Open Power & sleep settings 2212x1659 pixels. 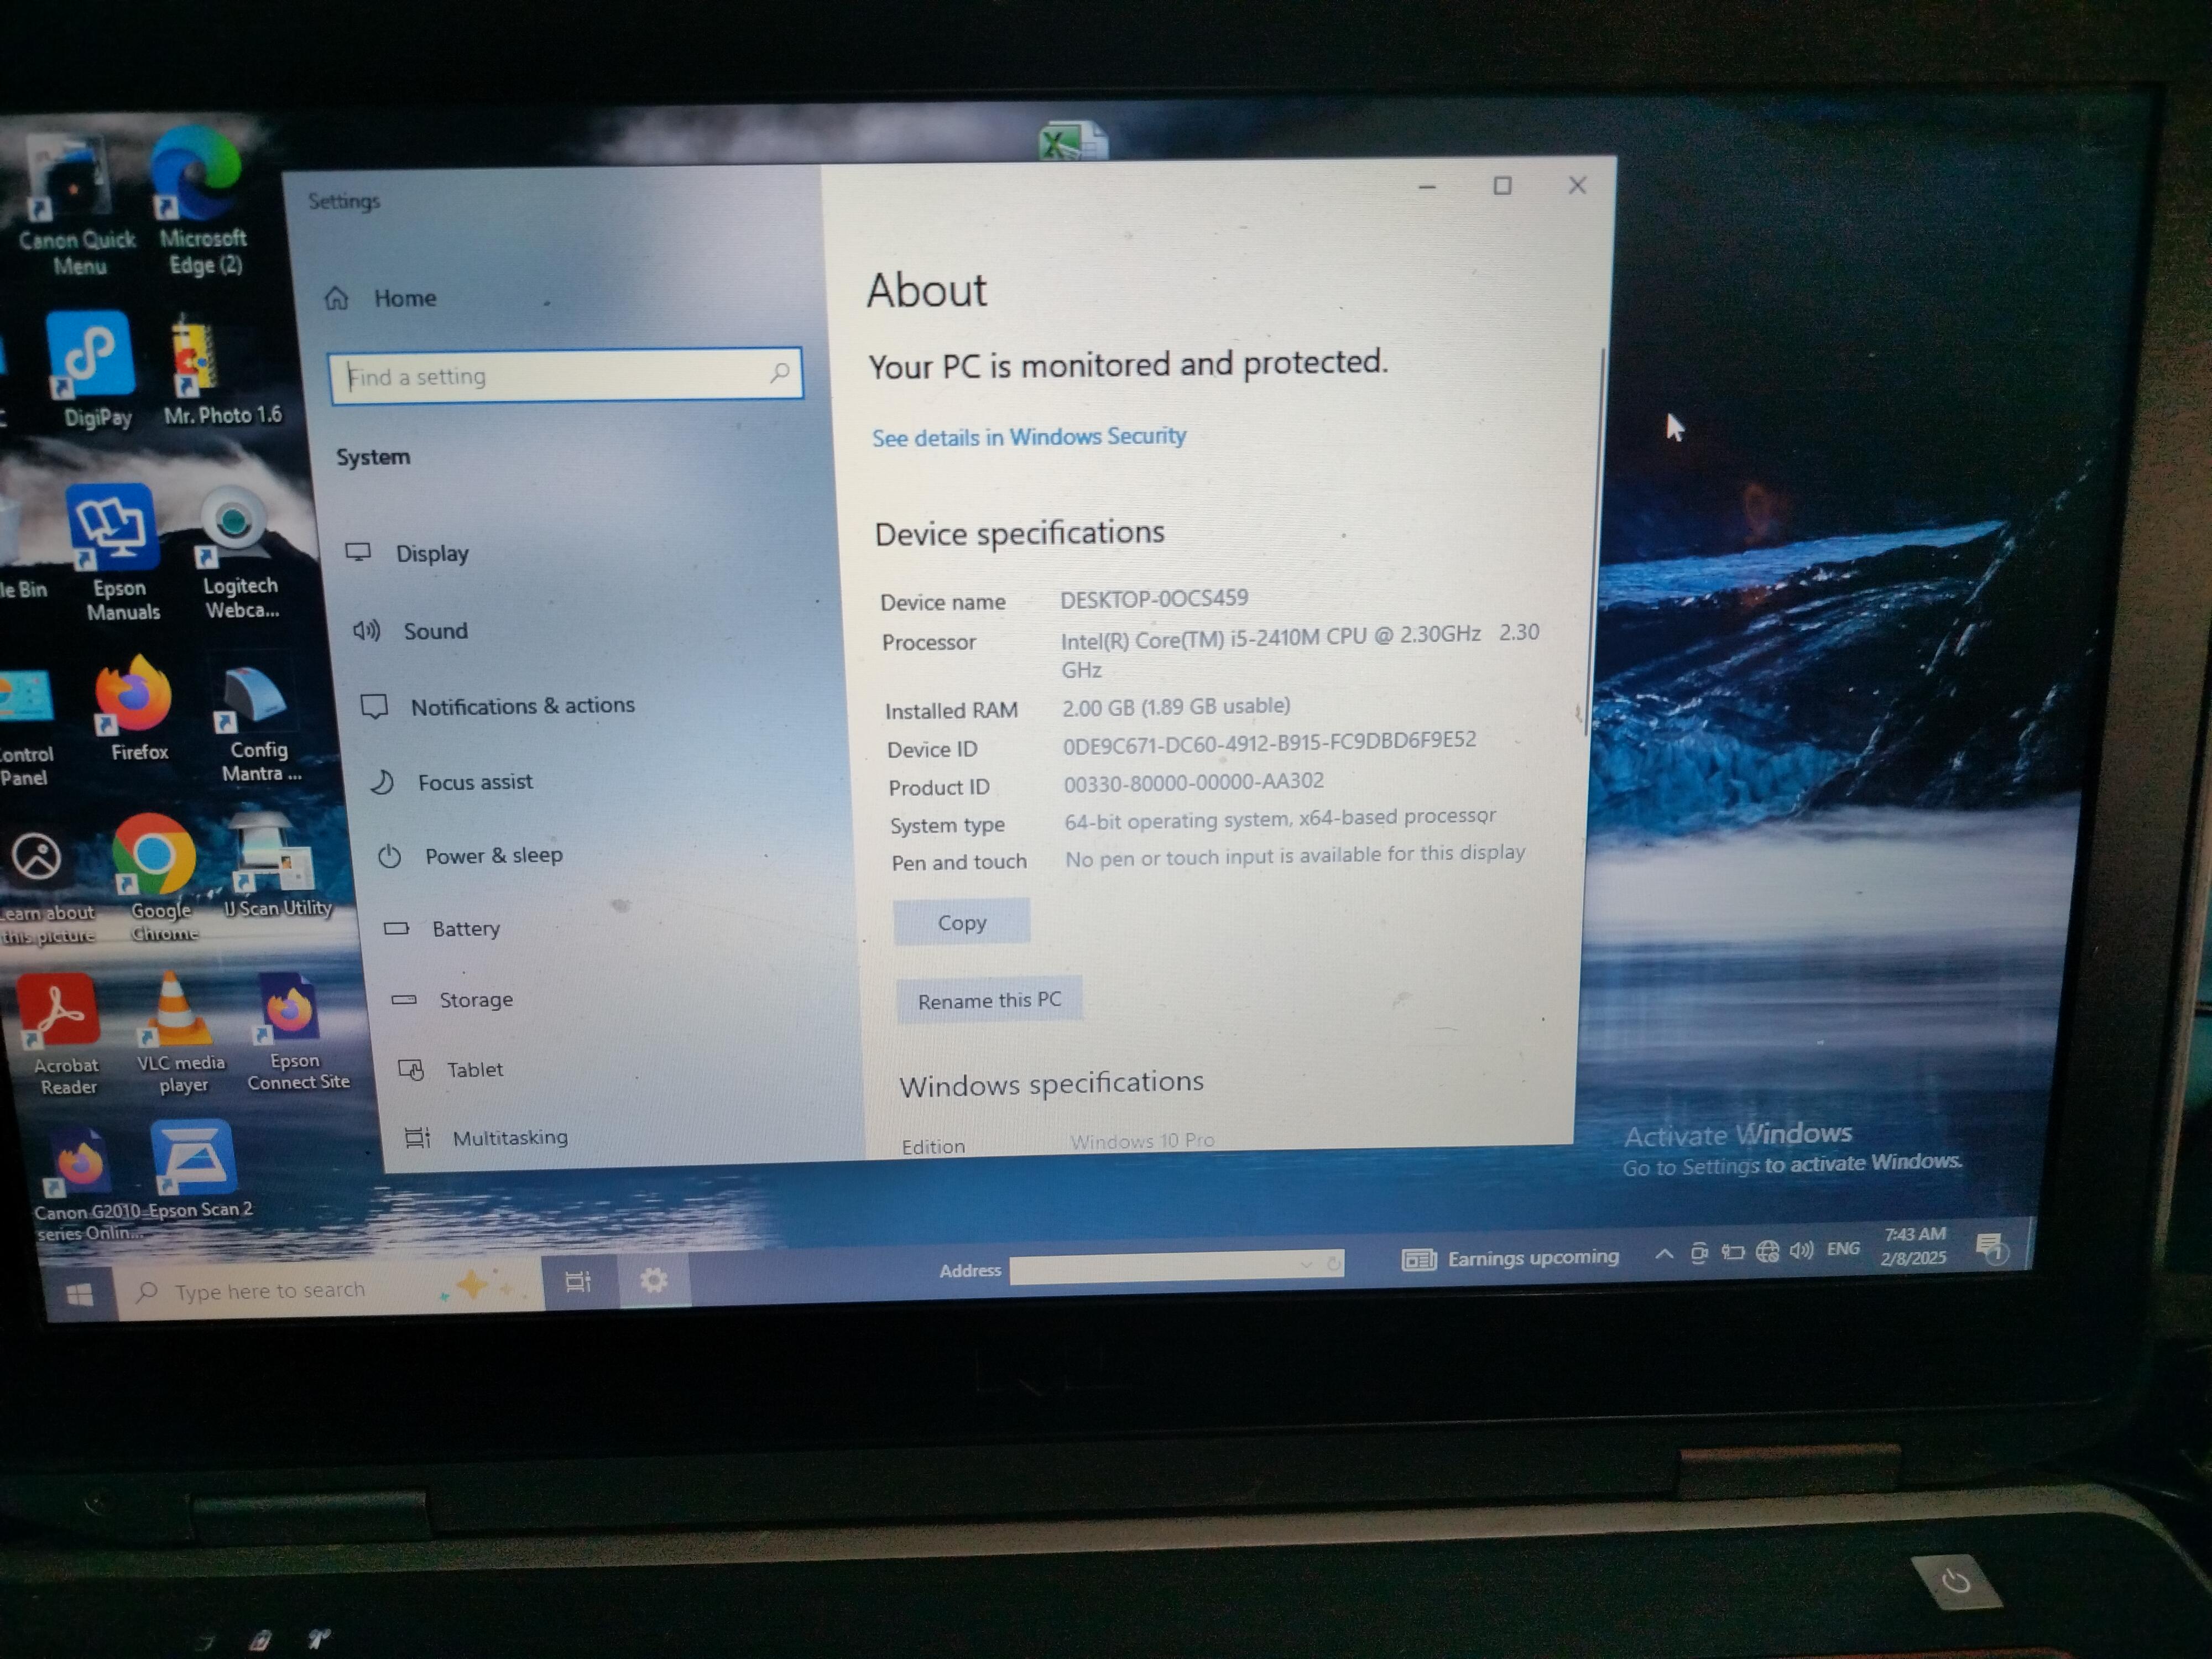tap(470, 855)
